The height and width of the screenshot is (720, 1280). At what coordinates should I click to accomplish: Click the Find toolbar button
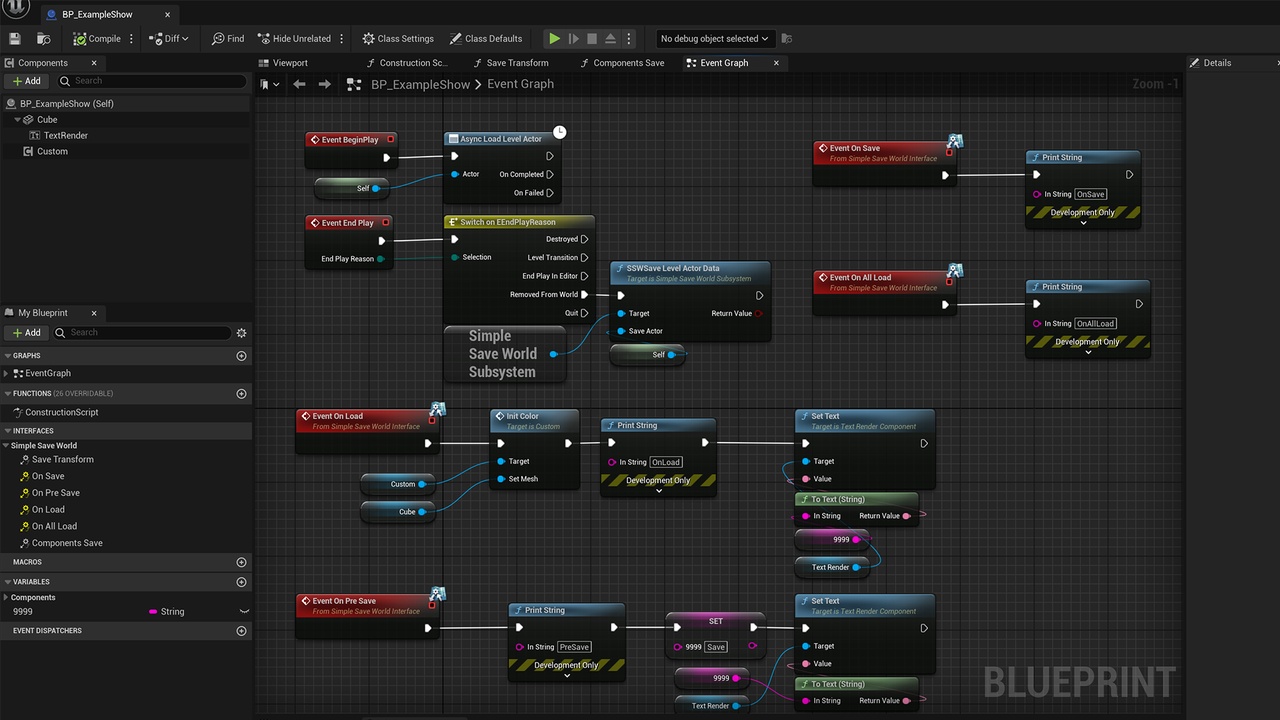[x=227, y=39]
